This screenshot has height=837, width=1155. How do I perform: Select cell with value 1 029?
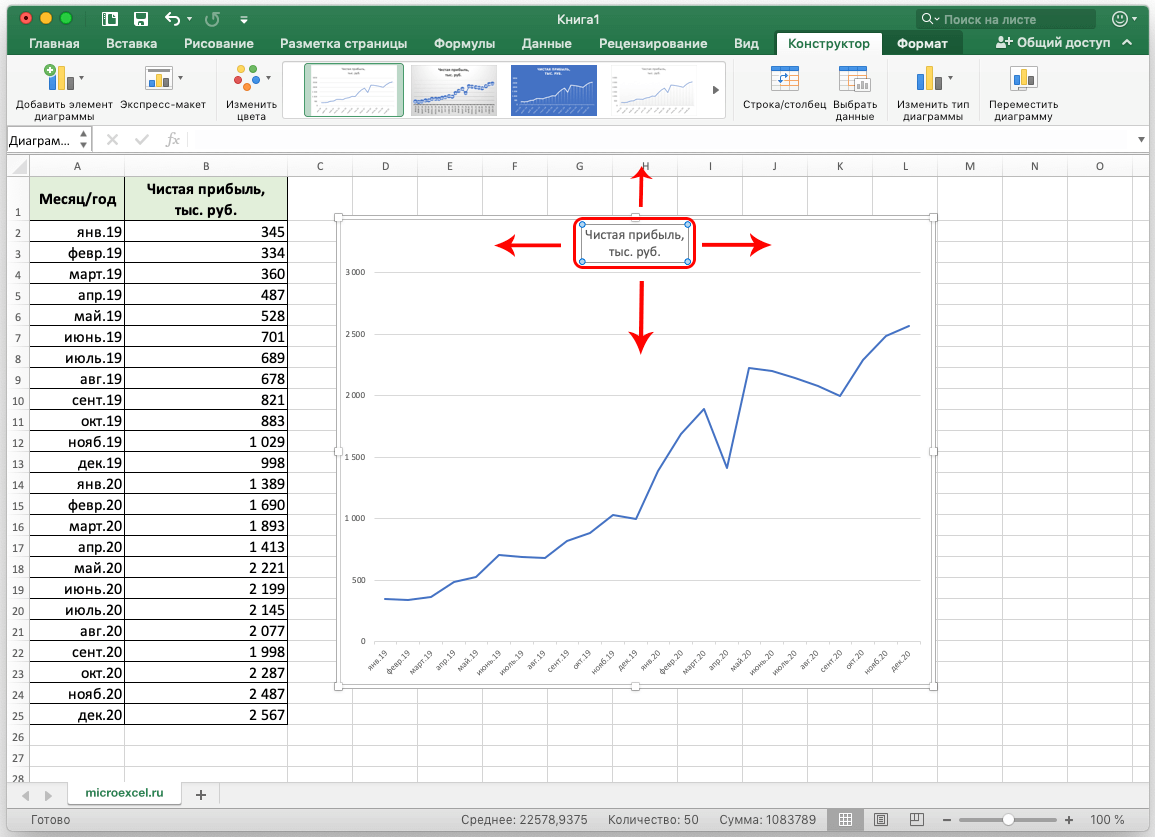(206, 442)
